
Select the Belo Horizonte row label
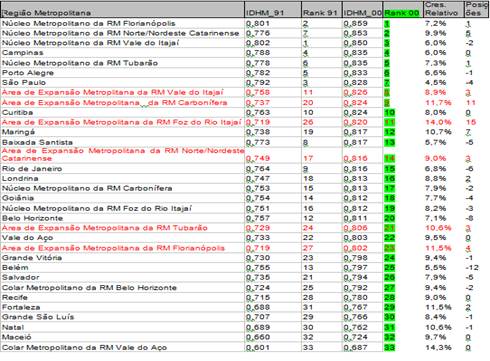point(32,218)
